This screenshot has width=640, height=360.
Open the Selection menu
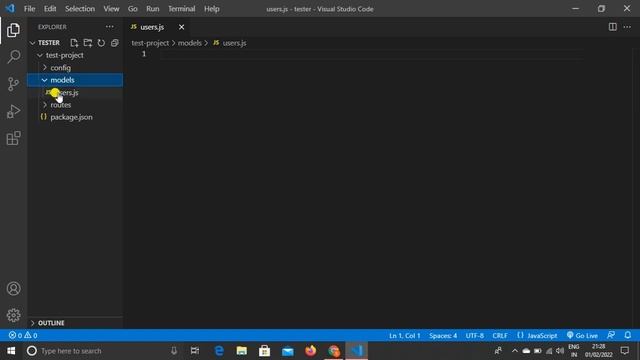(80, 9)
